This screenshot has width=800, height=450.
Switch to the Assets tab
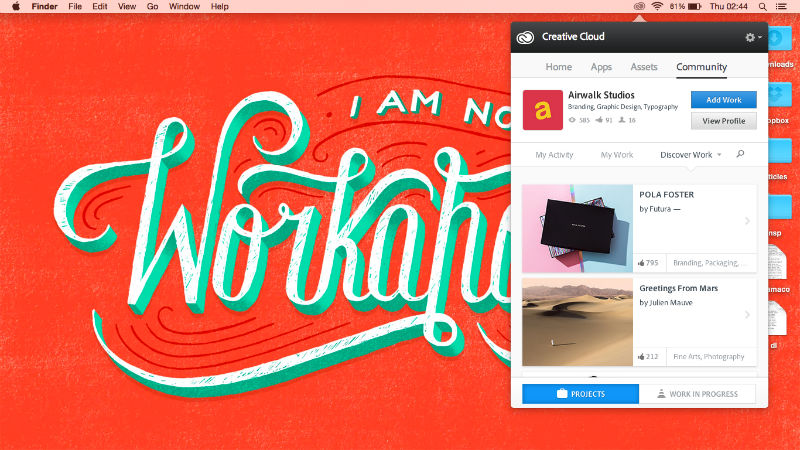coord(644,67)
